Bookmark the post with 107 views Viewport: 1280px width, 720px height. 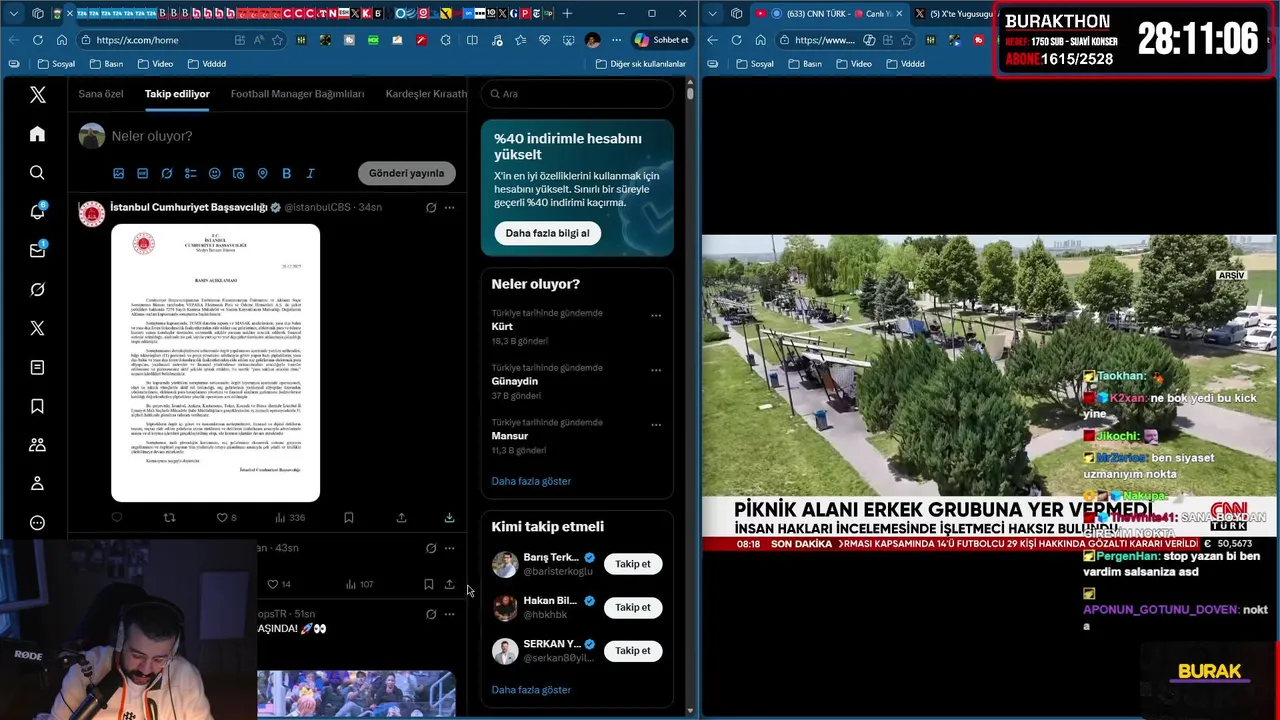point(428,584)
